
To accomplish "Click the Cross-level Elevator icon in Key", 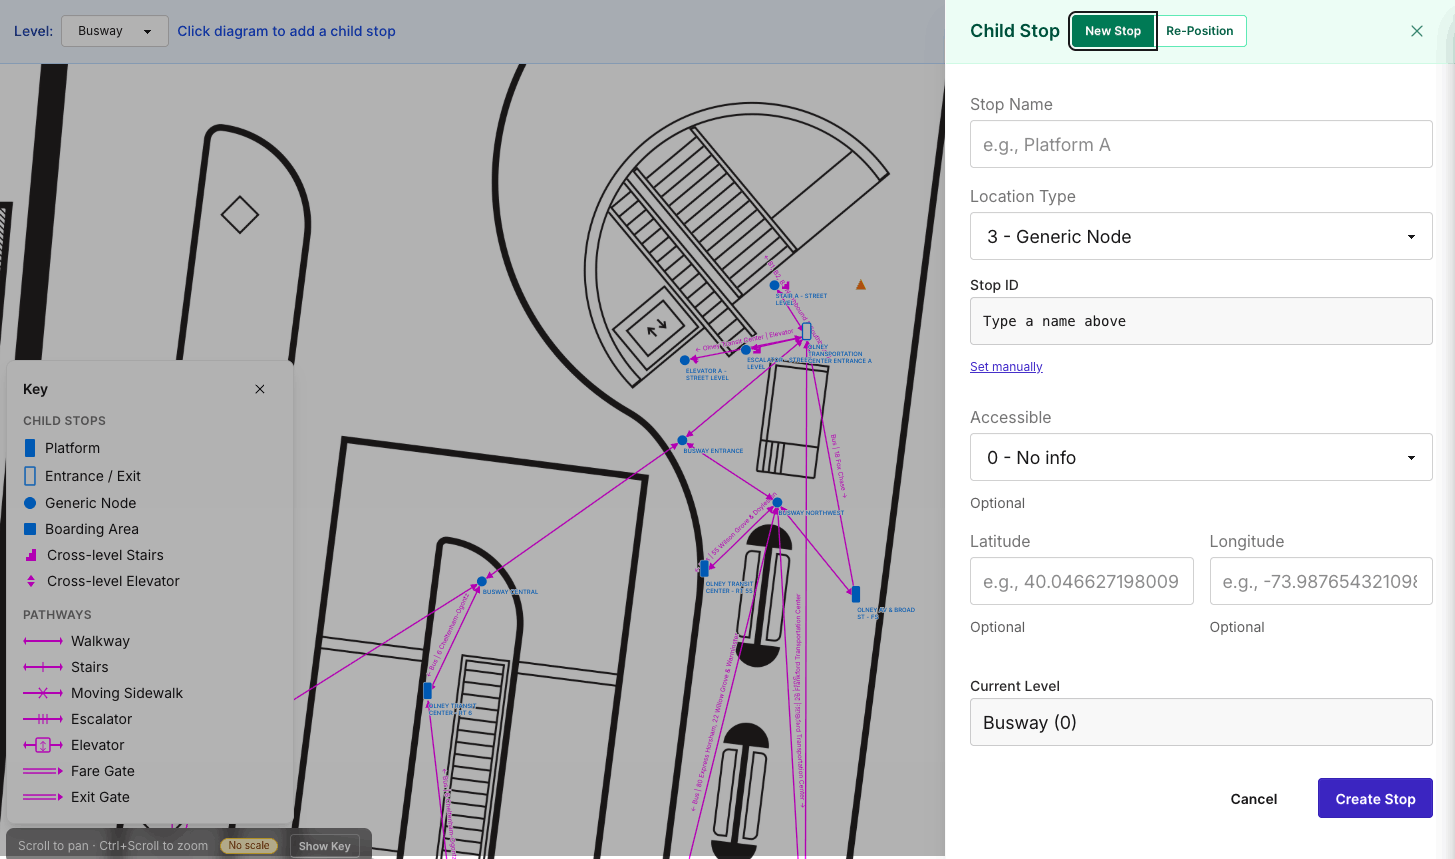I will [x=30, y=581].
